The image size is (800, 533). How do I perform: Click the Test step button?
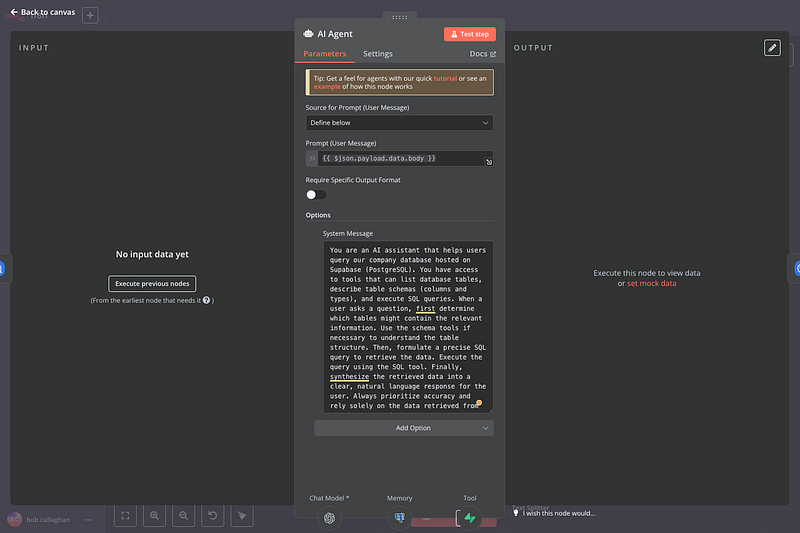click(x=469, y=34)
